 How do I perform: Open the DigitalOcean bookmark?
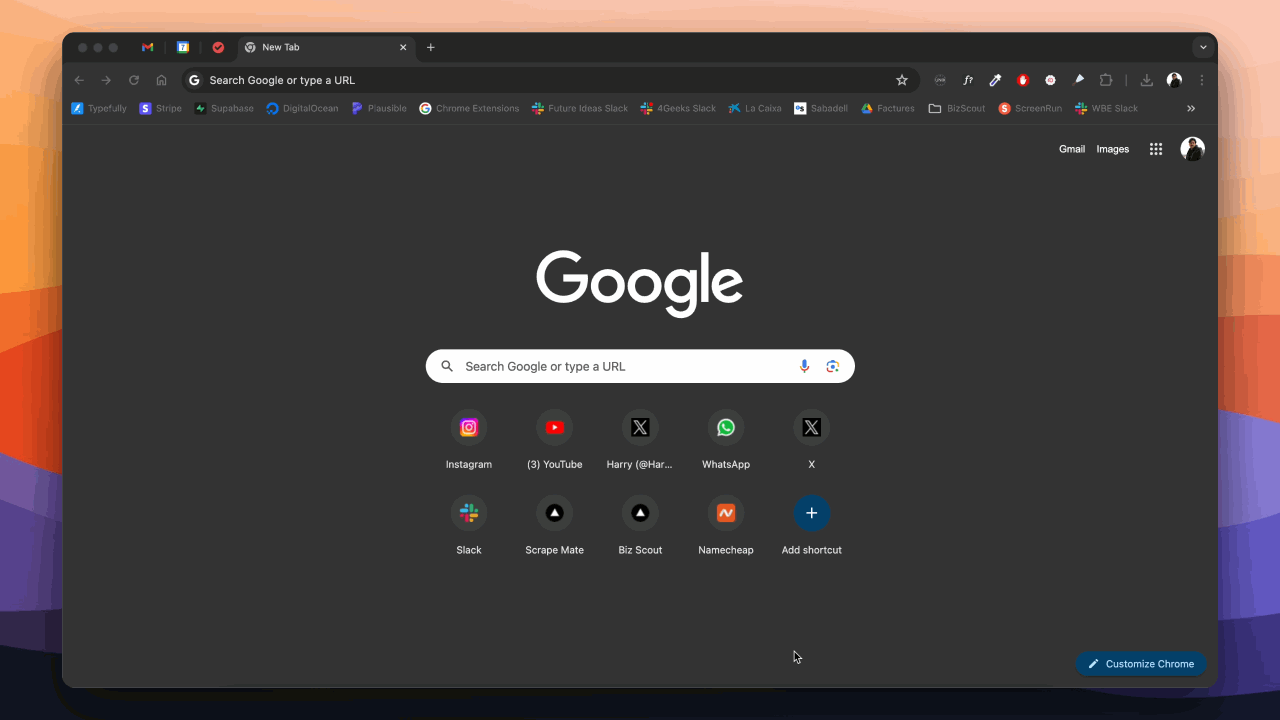(x=302, y=108)
